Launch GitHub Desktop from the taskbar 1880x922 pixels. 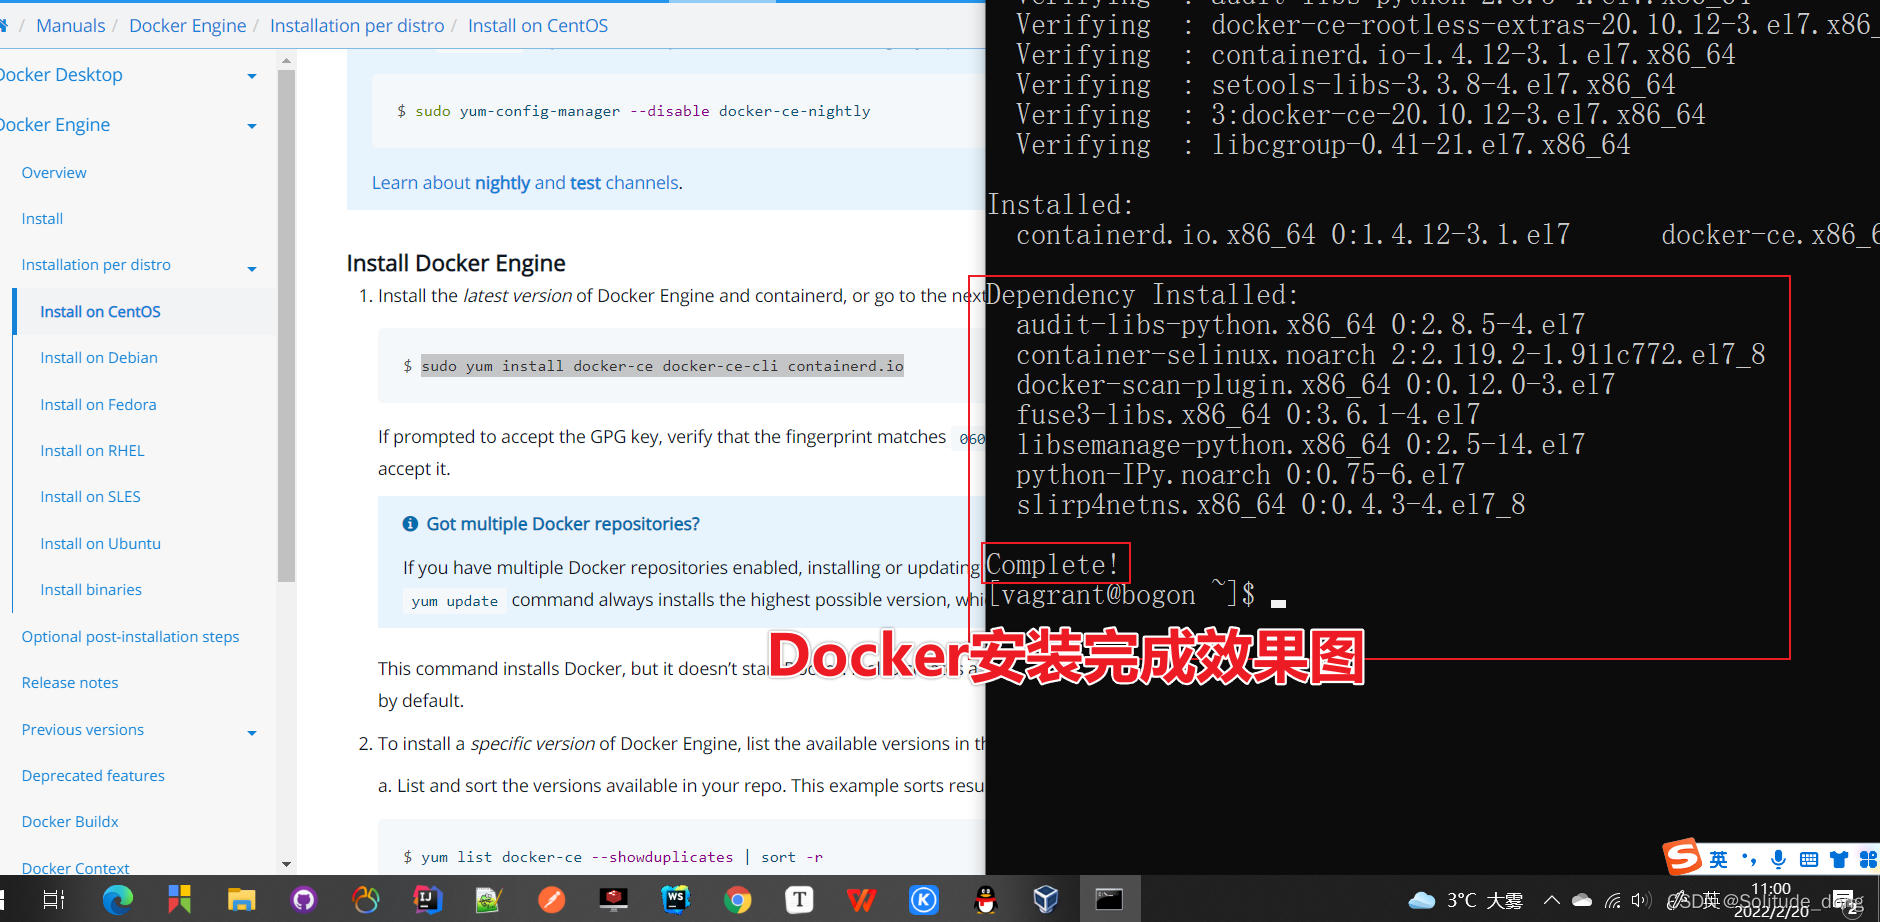point(303,900)
